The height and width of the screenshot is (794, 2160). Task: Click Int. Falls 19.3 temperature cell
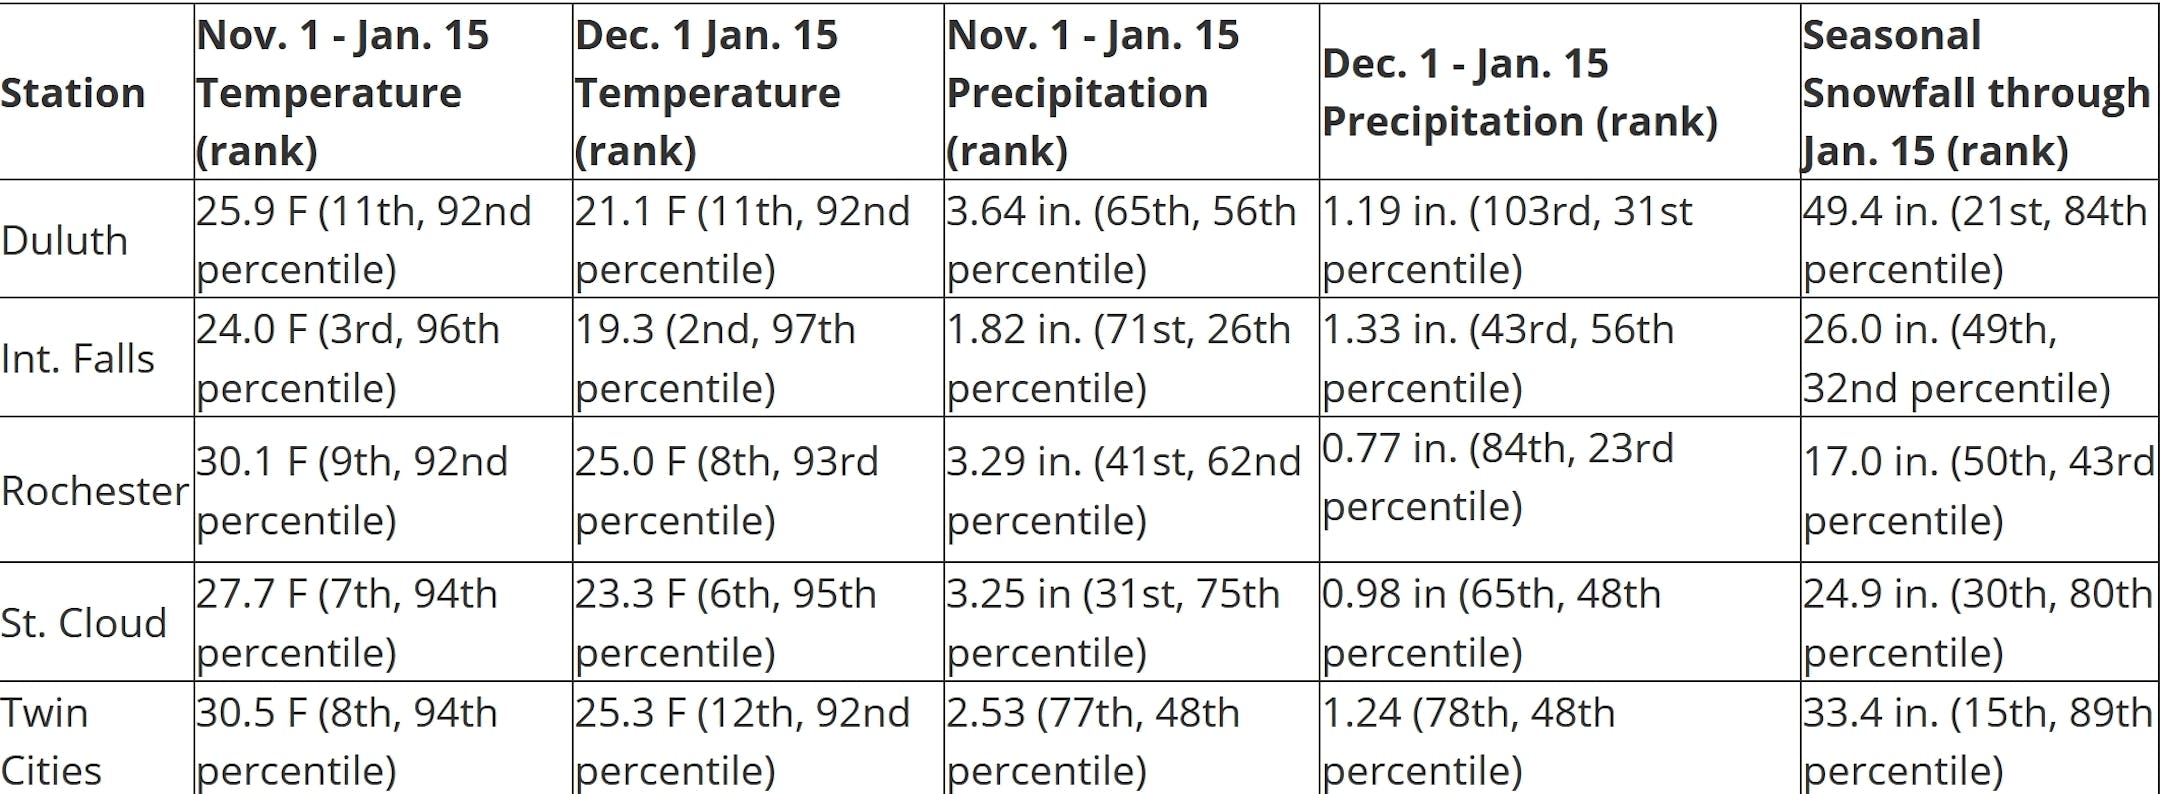714,358
